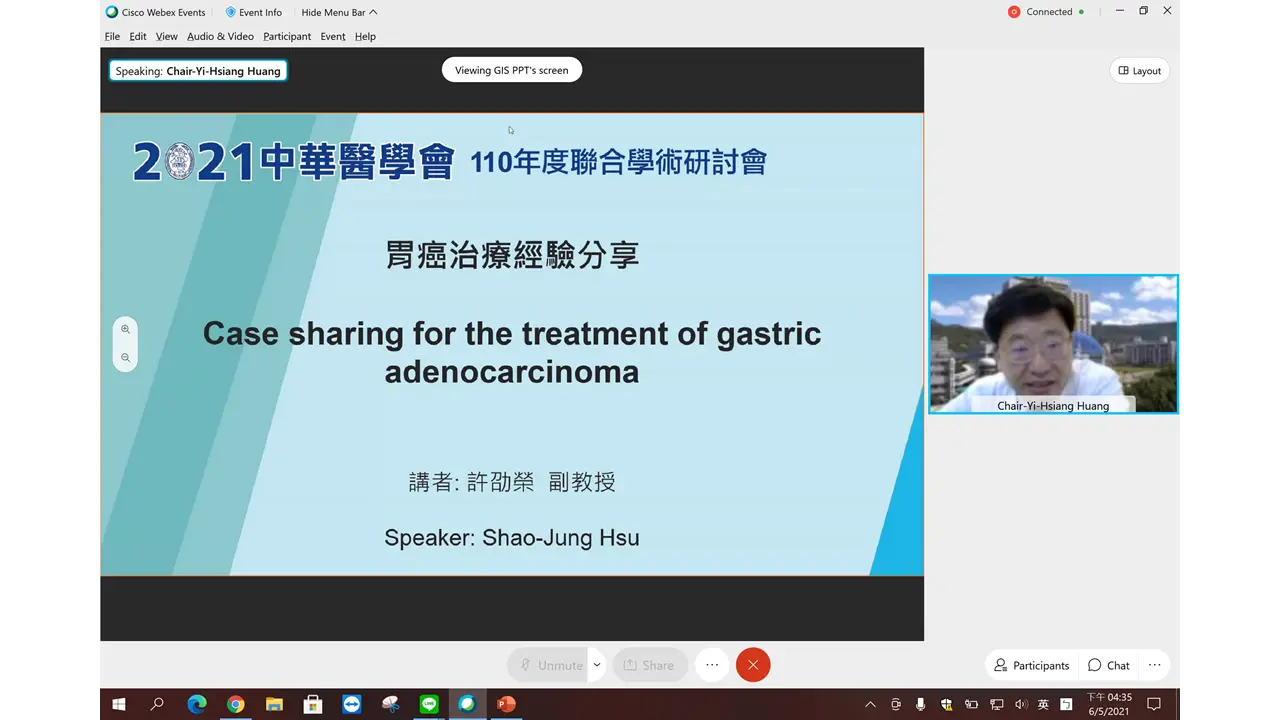Show the Participants panel
This screenshot has width=1280, height=720.
click(x=1031, y=665)
